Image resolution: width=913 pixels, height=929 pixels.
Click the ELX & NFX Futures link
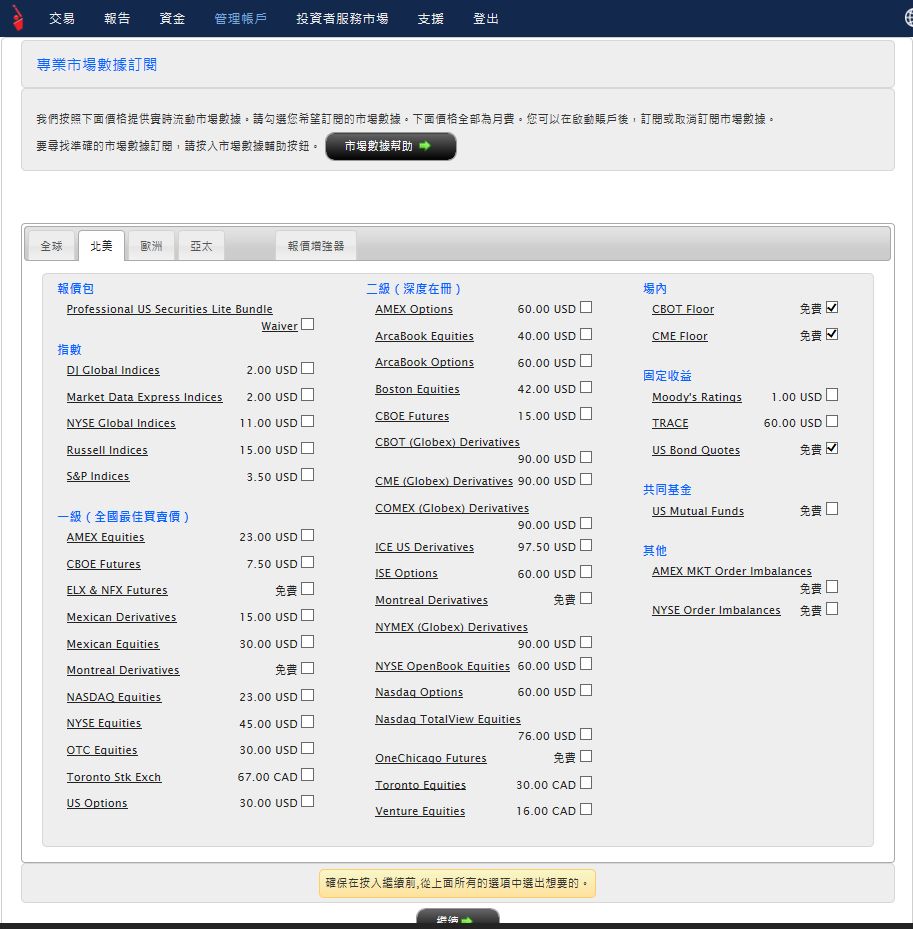pos(117,591)
